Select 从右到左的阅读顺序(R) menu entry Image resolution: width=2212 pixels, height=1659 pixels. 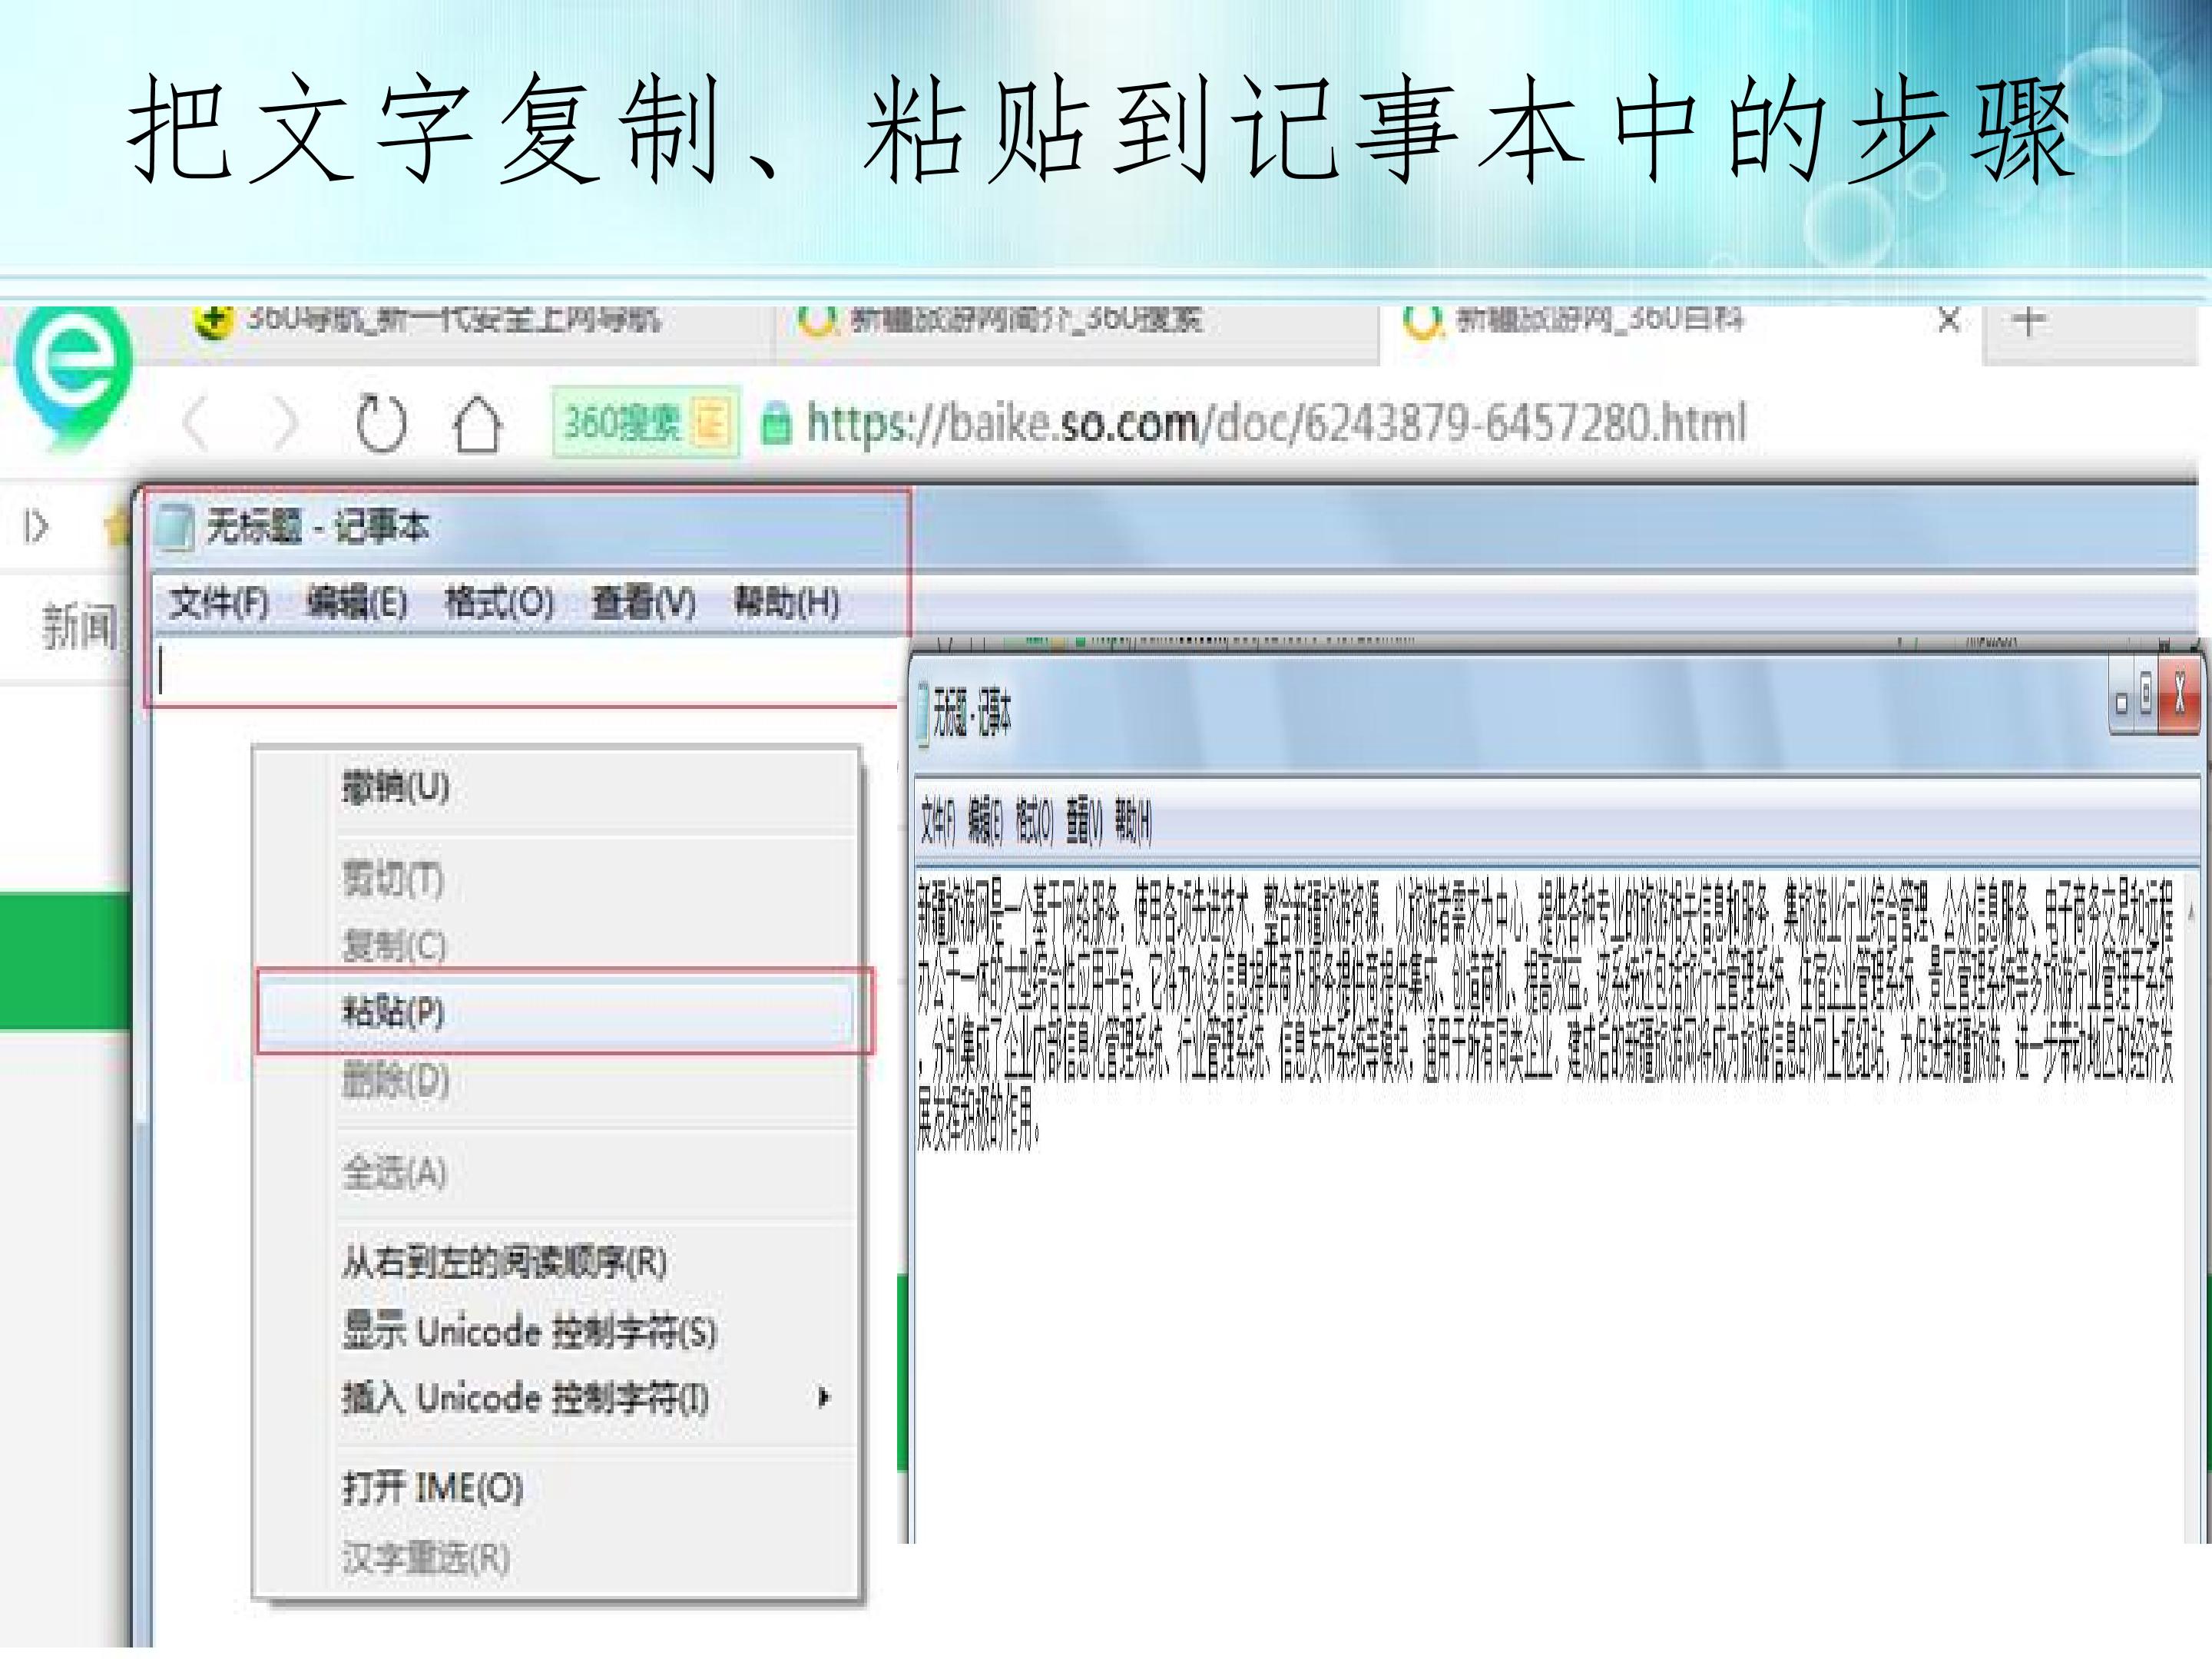[556, 1263]
